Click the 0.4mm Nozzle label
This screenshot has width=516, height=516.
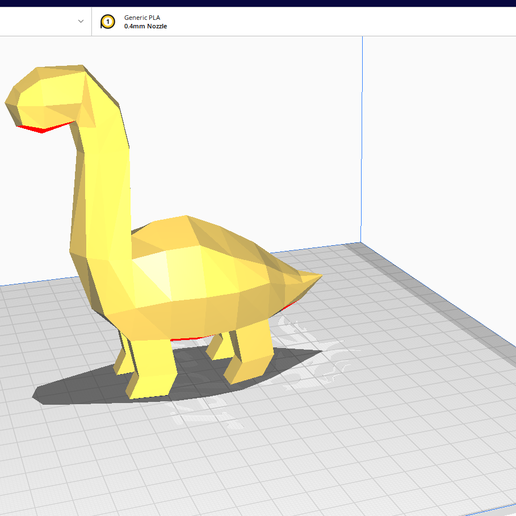[145, 26]
